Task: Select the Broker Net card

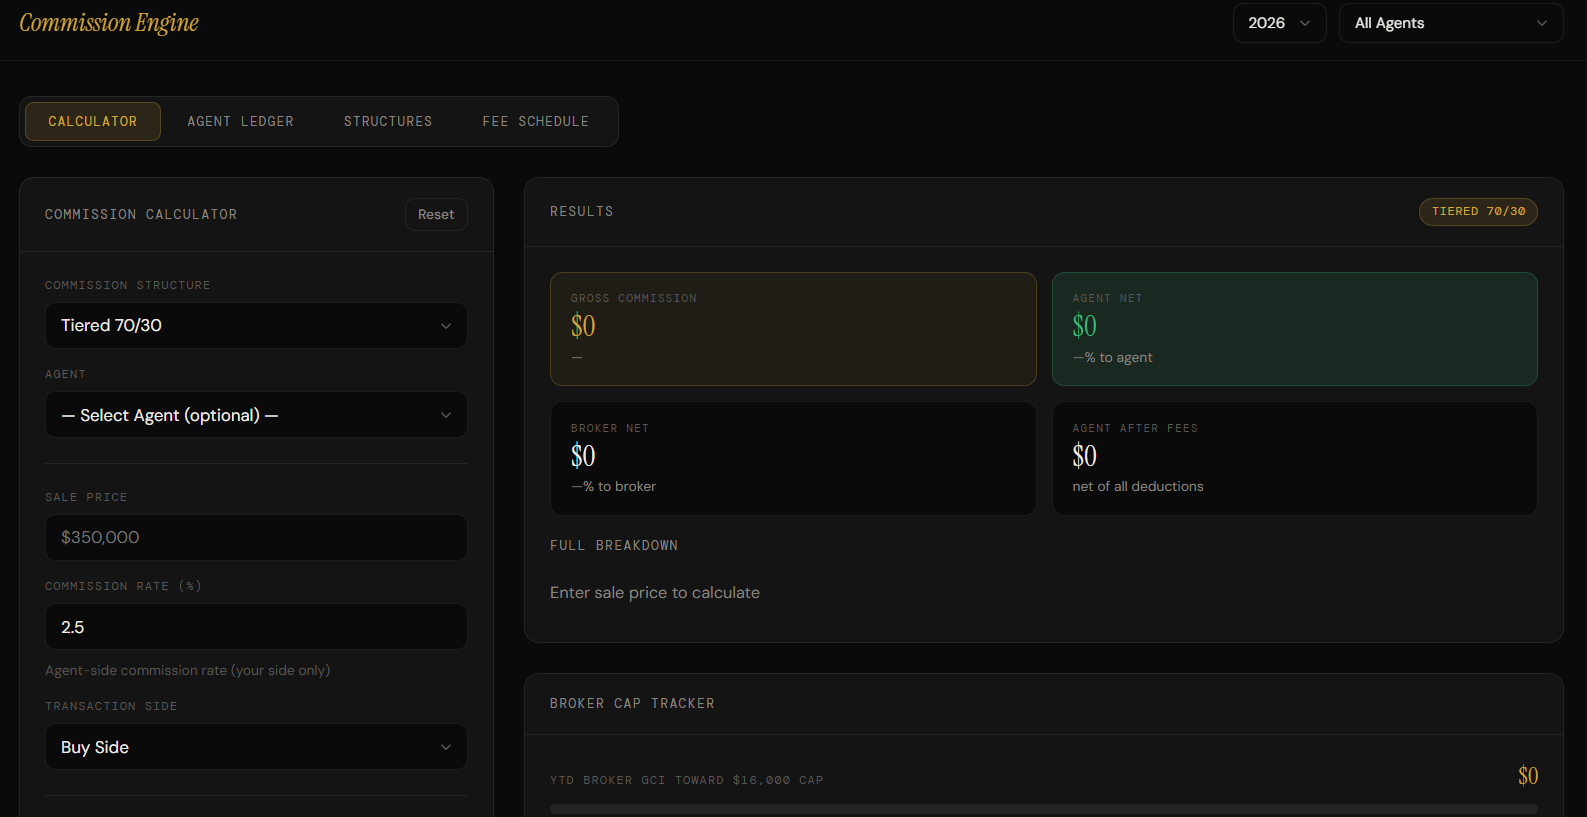Action: (793, 458)
